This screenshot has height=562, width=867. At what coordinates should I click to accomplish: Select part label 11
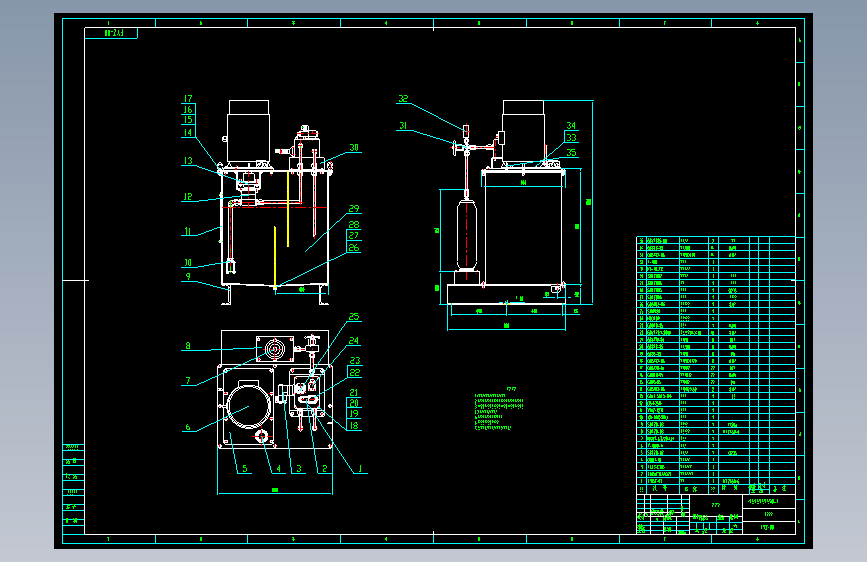click(187, 232)
